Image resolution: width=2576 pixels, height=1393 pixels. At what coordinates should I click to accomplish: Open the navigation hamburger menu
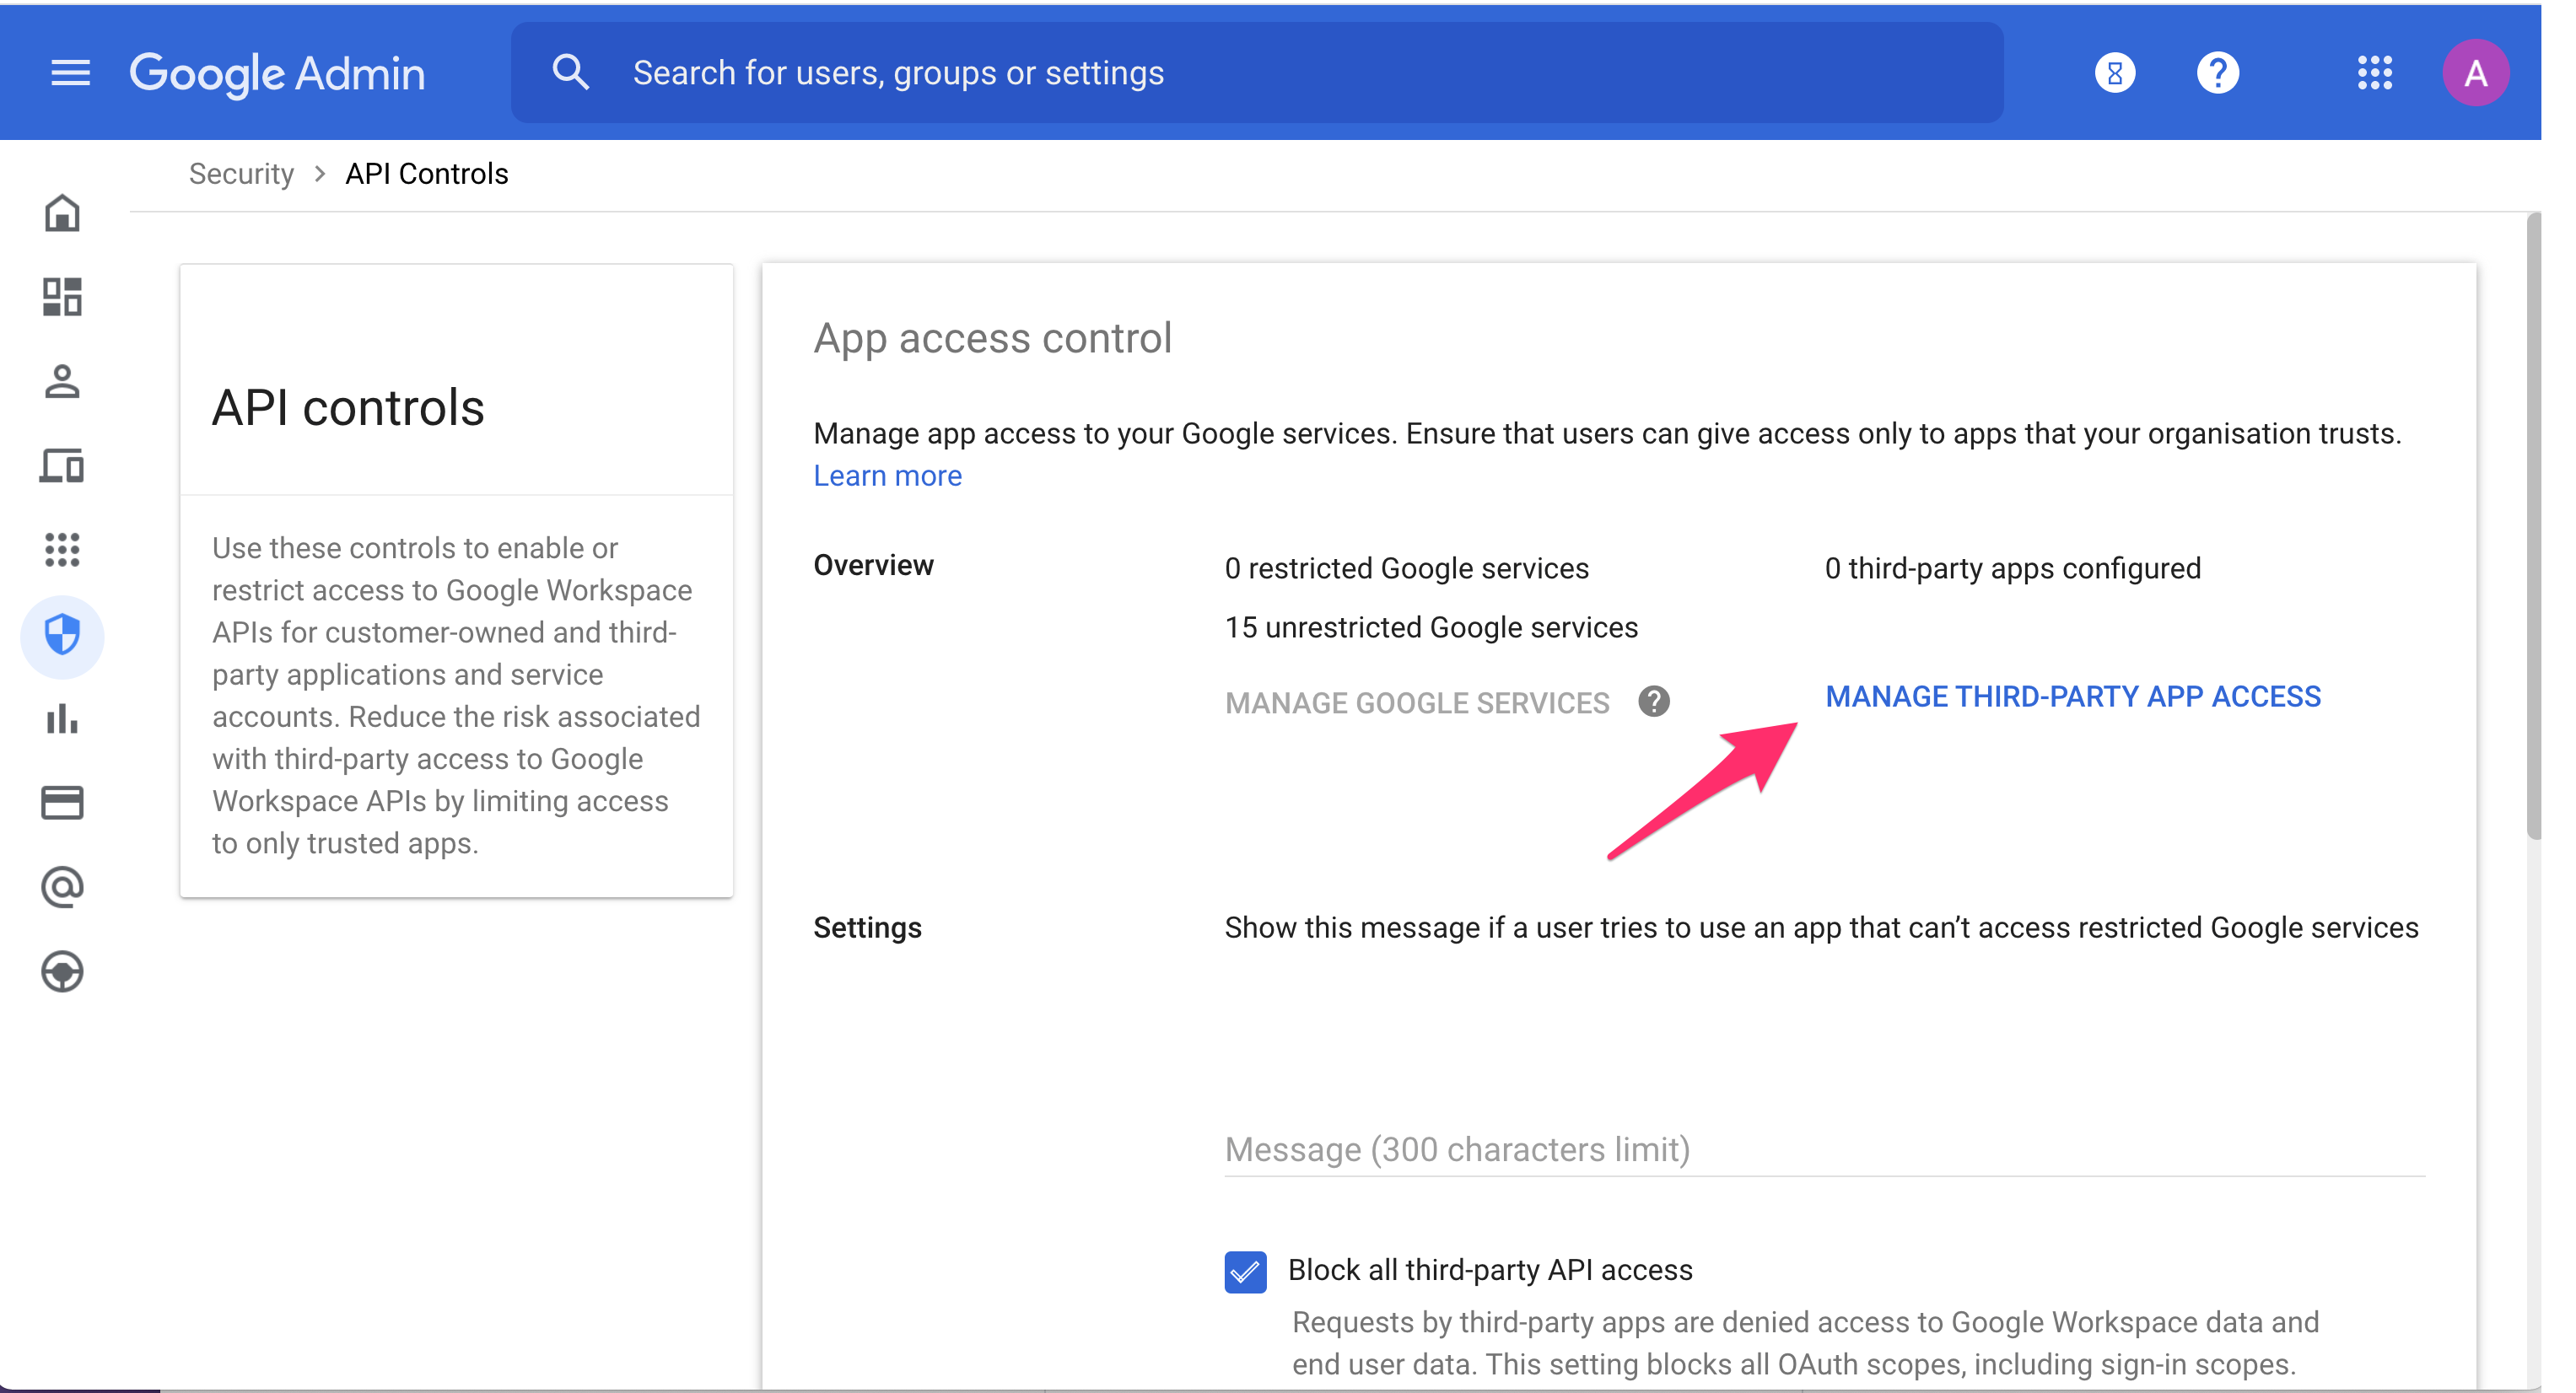point(69,72)
